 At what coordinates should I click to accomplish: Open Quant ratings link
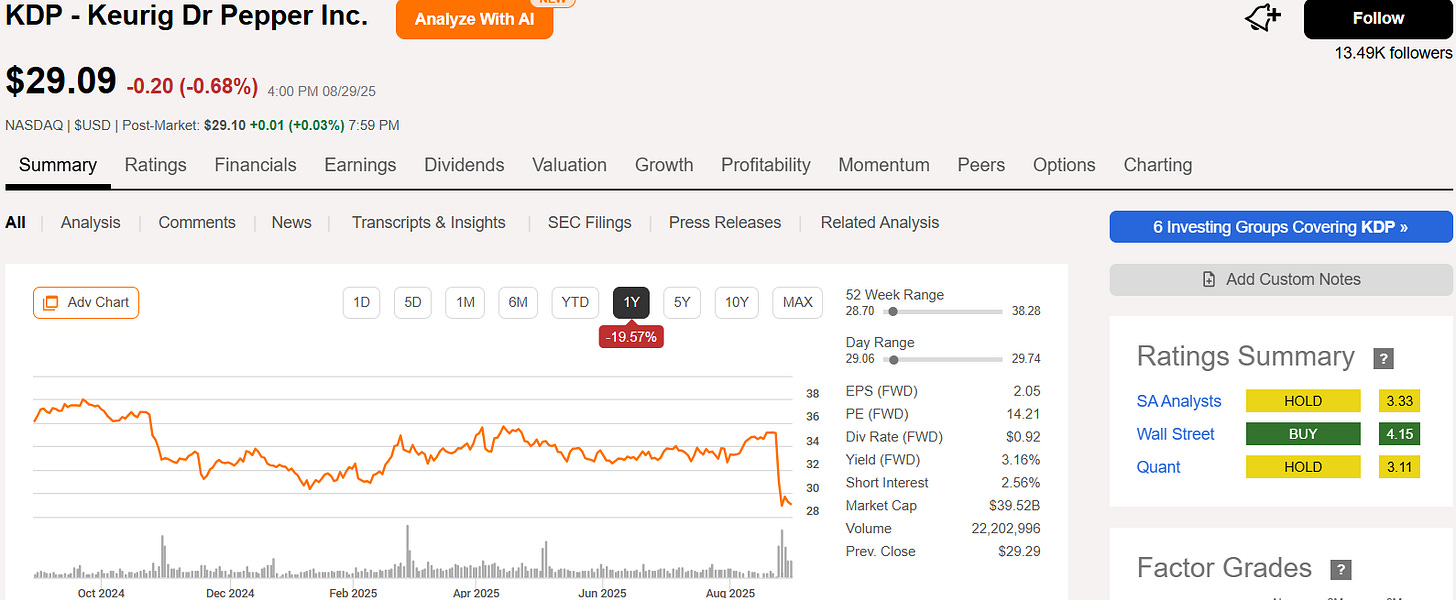coord(1158,467)
